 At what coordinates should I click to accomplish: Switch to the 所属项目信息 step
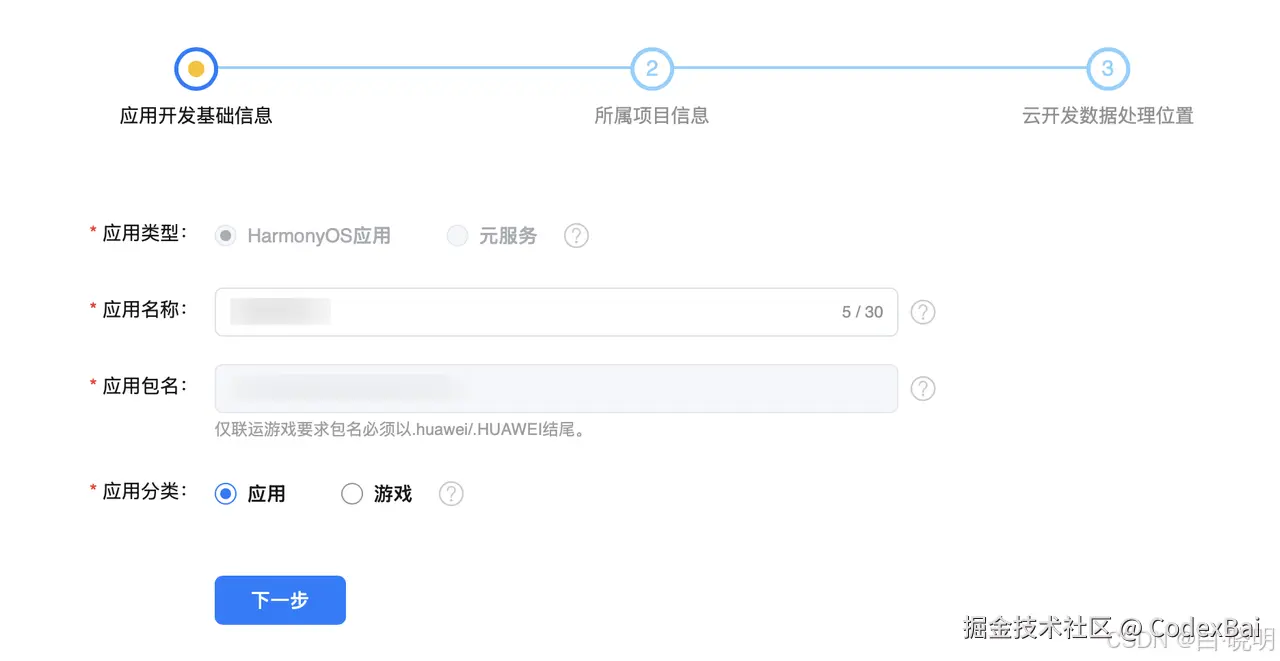coord(651,115)
